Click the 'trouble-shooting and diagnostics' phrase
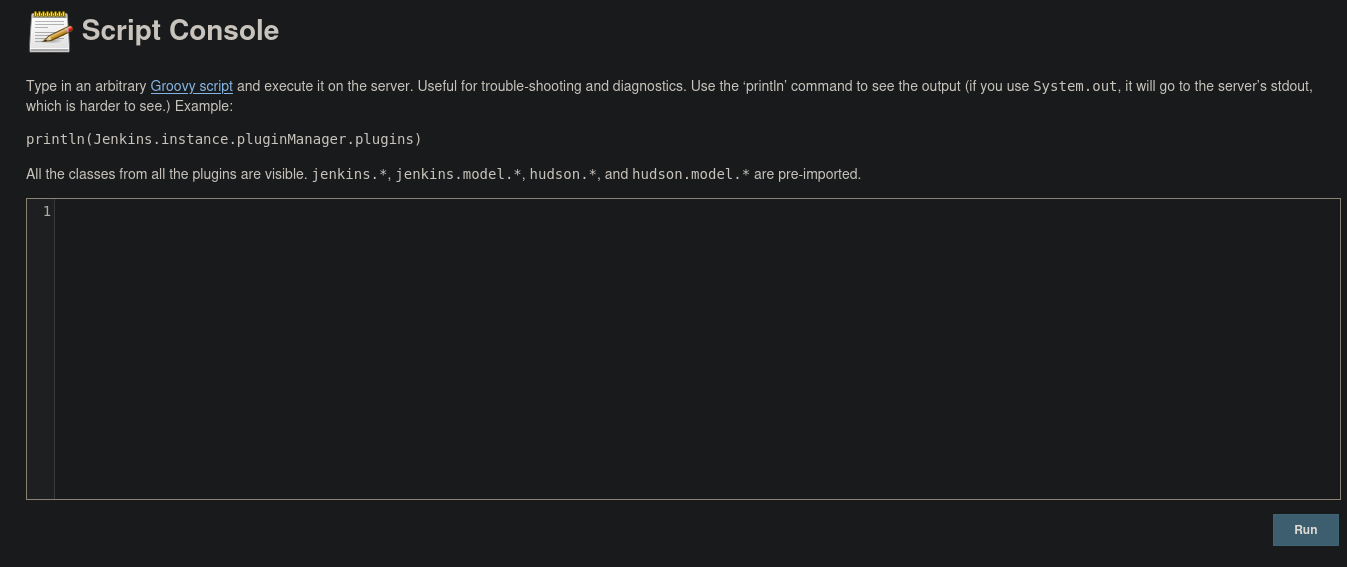 pos(583,86)
